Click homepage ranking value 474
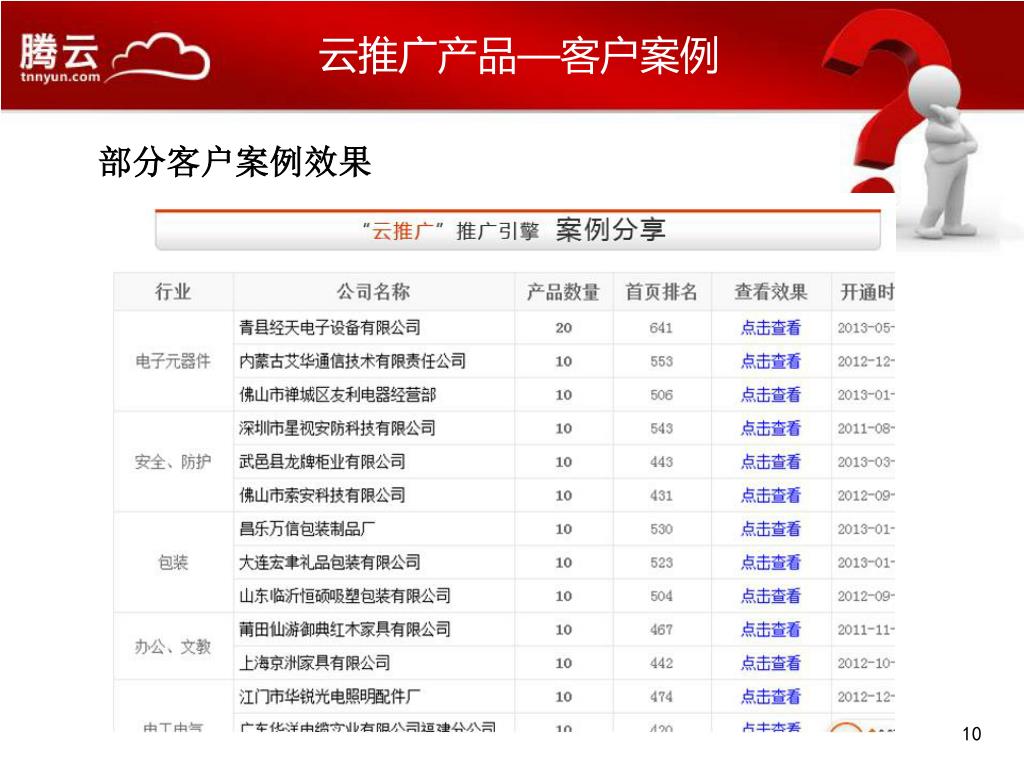The image size is (1024, 768). coord(661,697)
